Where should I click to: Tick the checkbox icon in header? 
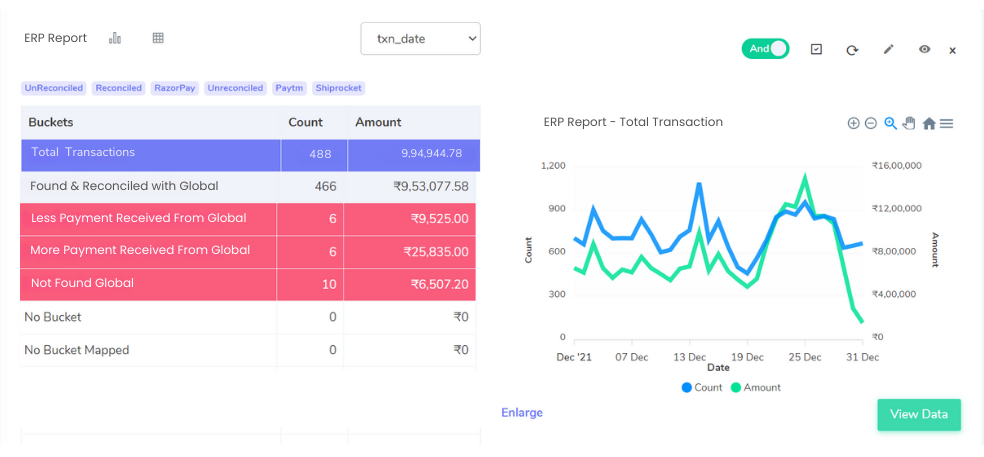(816, 49)
